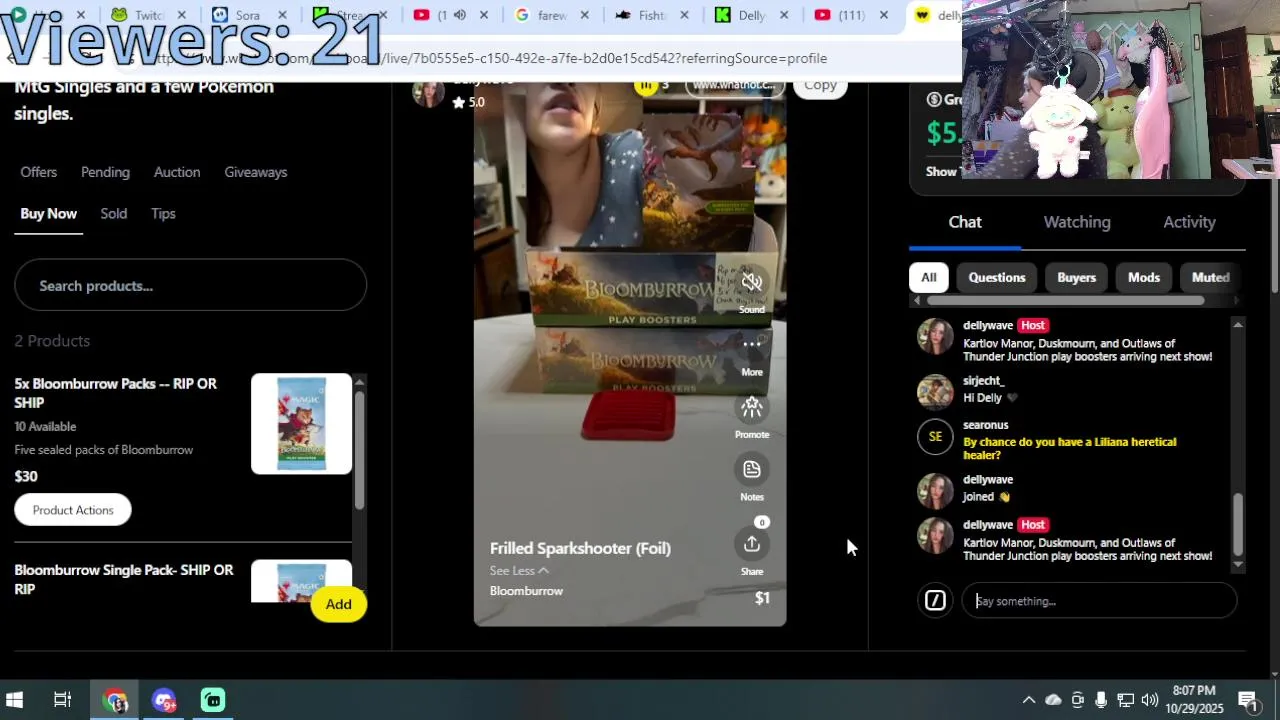
Task: Open the Pending tab
Action: click(x=105, y=172)
